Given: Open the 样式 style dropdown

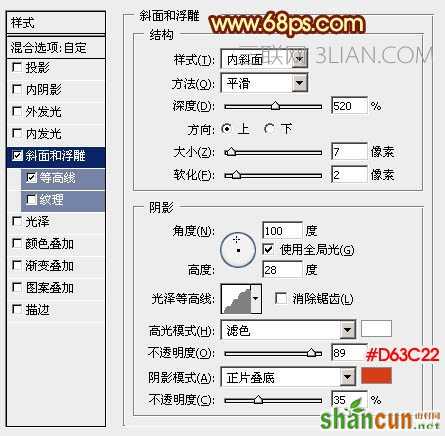Looking at the screenshot, I should pyautogui.click(x=300, y=59).
